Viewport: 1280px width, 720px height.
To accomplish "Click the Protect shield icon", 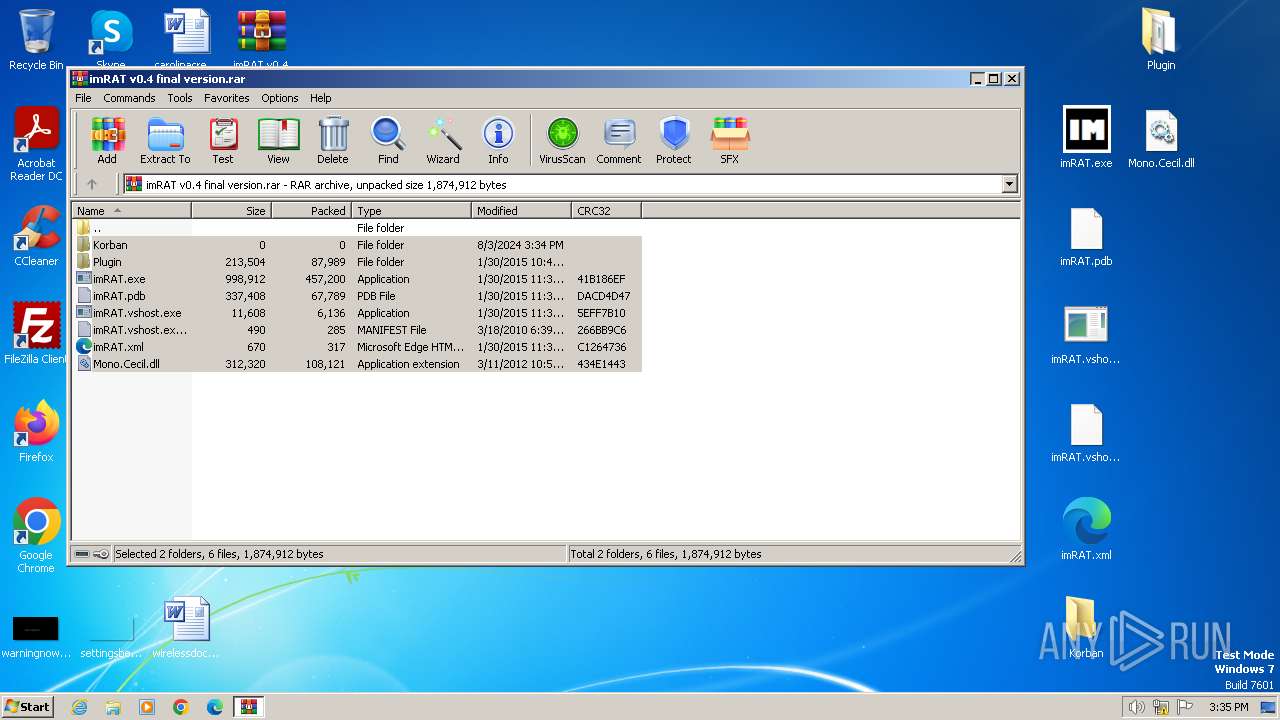I will pyautogui.click(x=674, y=140).
